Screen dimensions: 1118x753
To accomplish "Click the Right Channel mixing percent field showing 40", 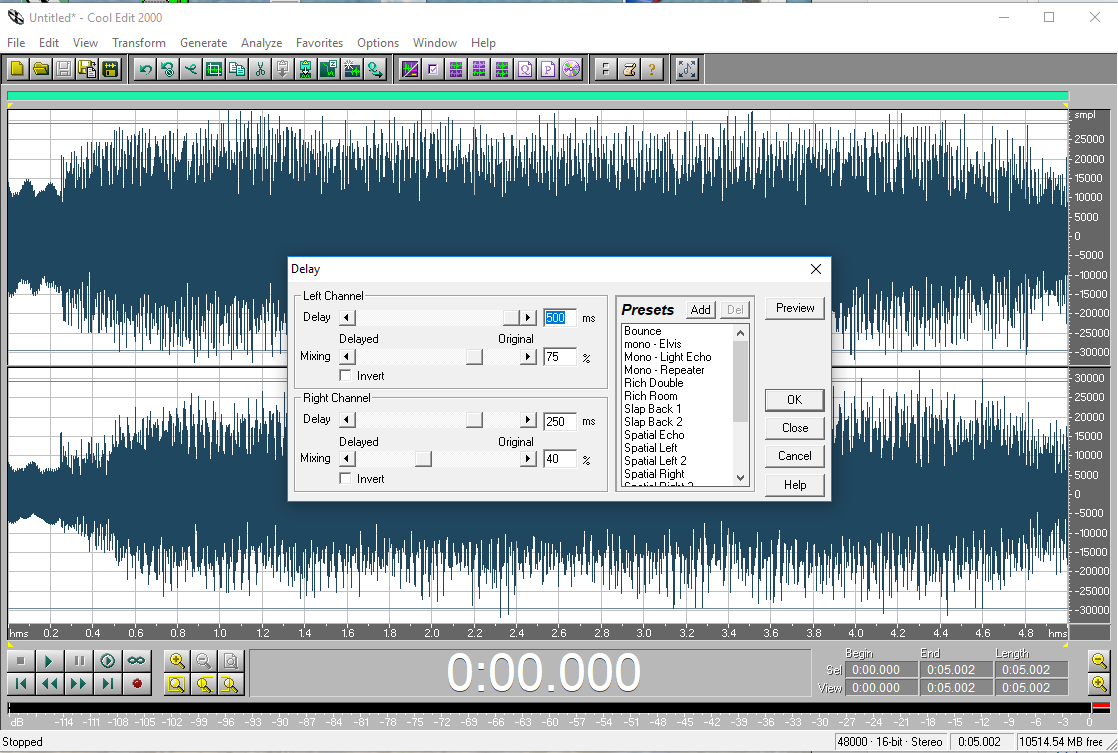I will tap(560, 459).
